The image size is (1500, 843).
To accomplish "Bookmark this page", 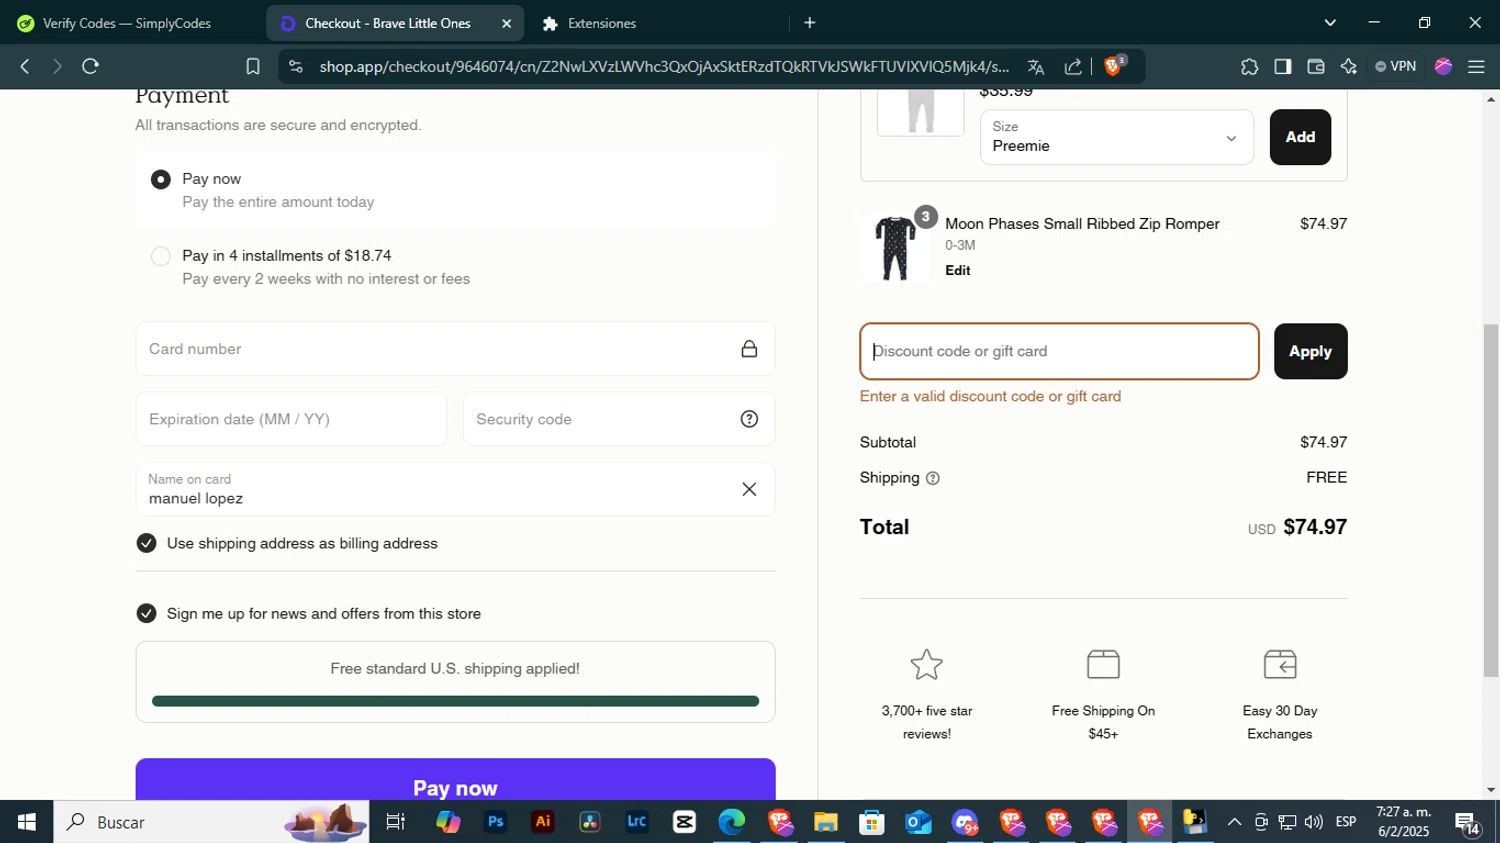I will pyautogui.click(x=253, y=66).
